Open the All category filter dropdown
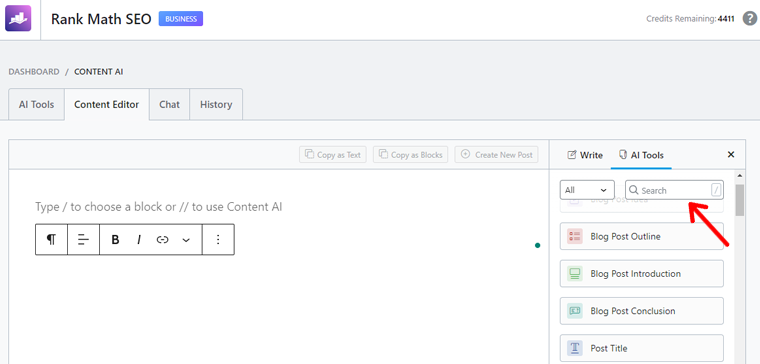Image resolution: width=760 pixels, height=364 pixels. [x=587, y=190]
